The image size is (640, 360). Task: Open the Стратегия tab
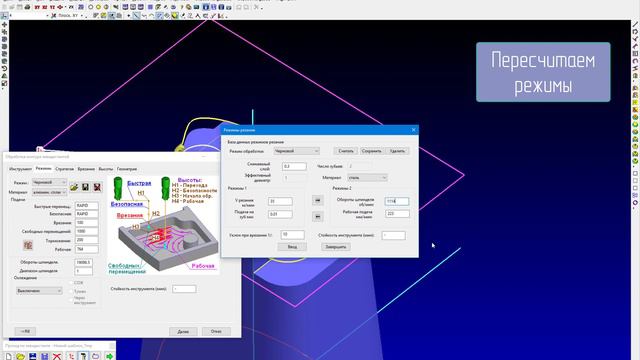[64, 169]
